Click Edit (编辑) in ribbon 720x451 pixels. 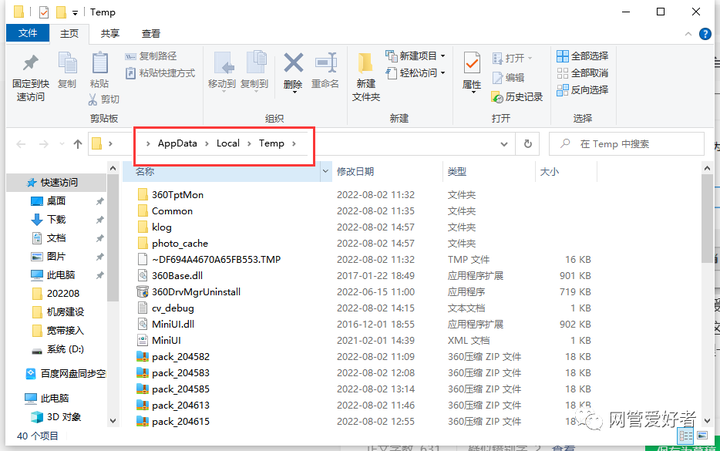coord(508,78)
